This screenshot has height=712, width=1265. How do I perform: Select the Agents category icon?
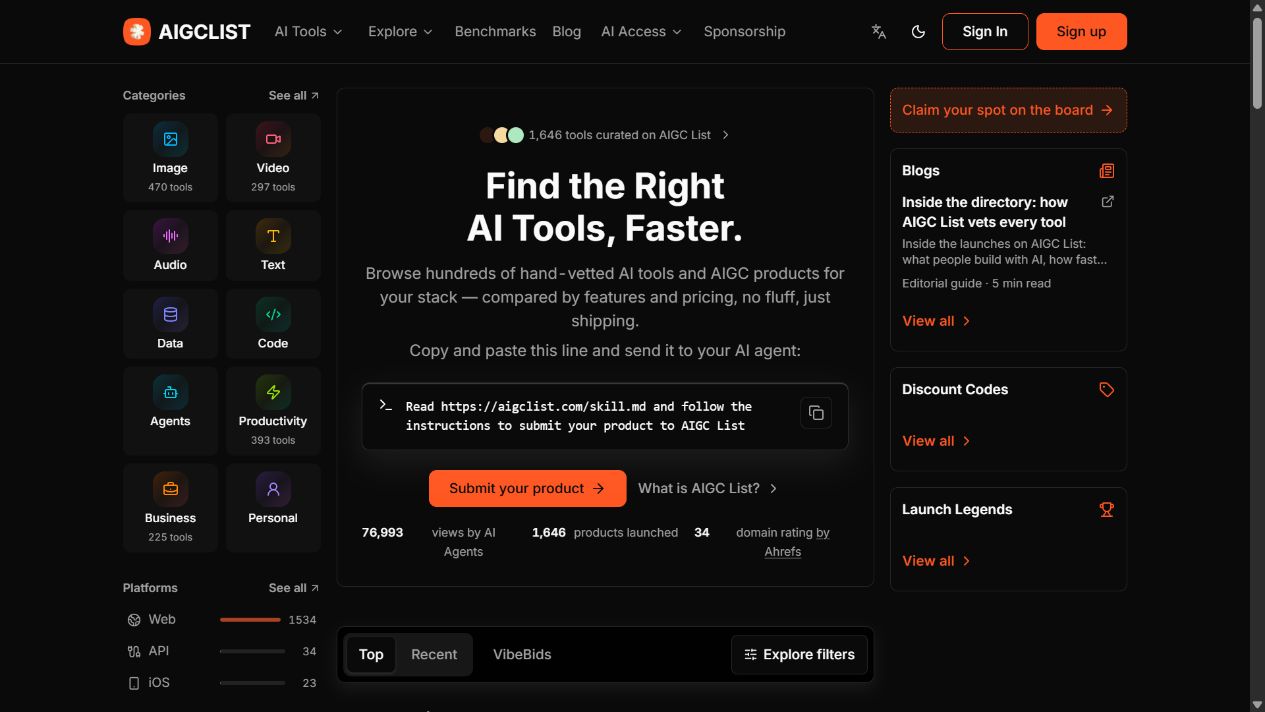170,392
